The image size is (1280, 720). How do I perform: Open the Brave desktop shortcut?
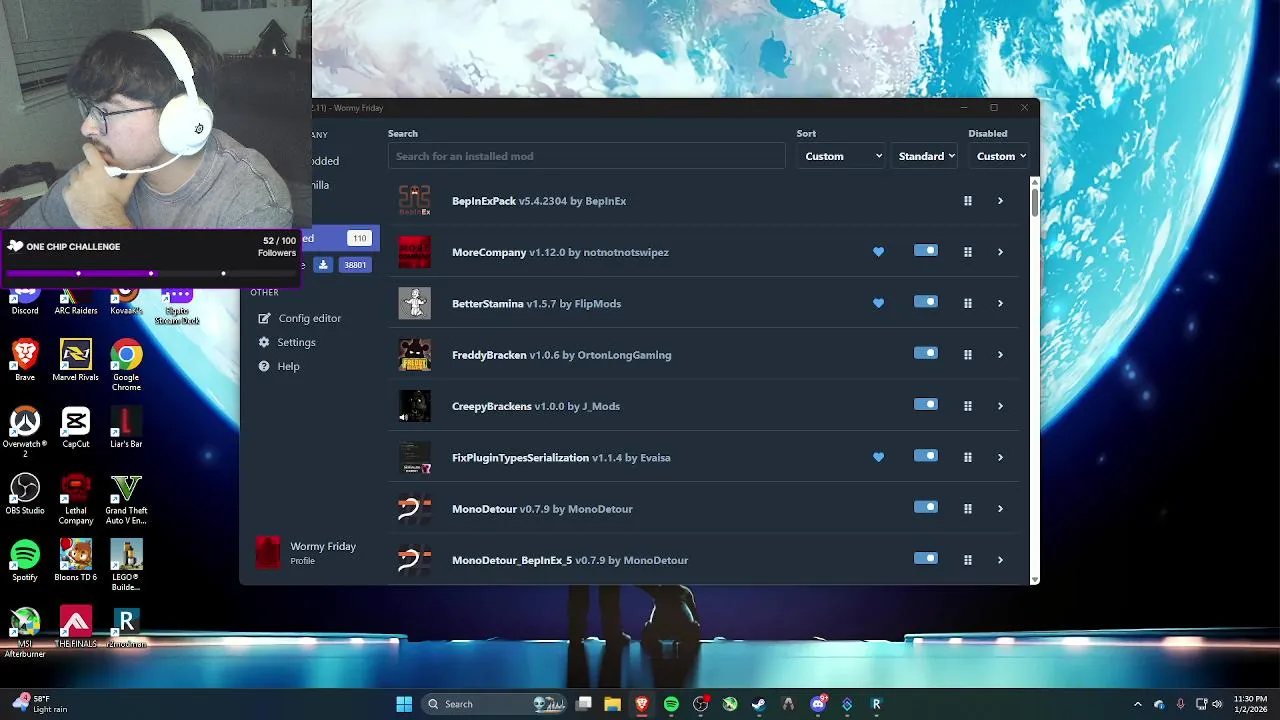pyautogui.click(x=25, y=361)
